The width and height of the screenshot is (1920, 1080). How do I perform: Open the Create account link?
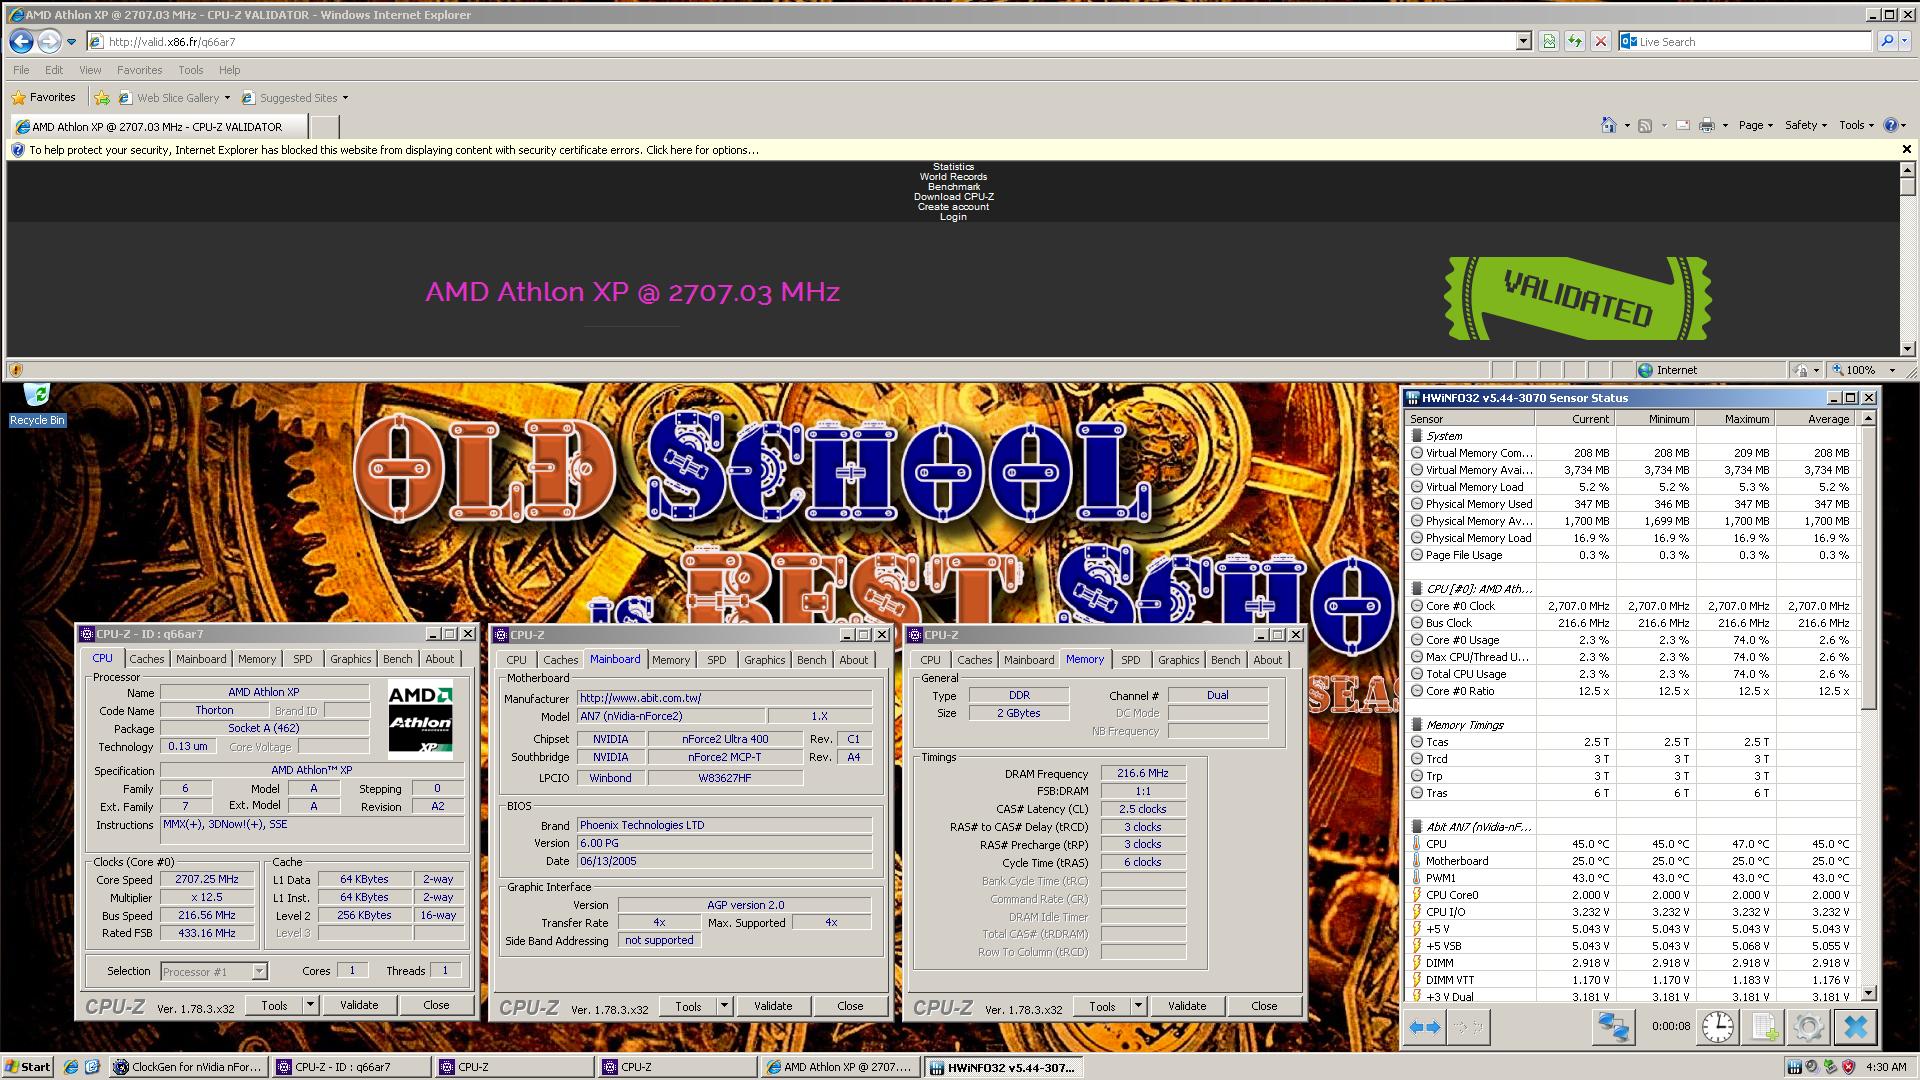pos(953,207)
